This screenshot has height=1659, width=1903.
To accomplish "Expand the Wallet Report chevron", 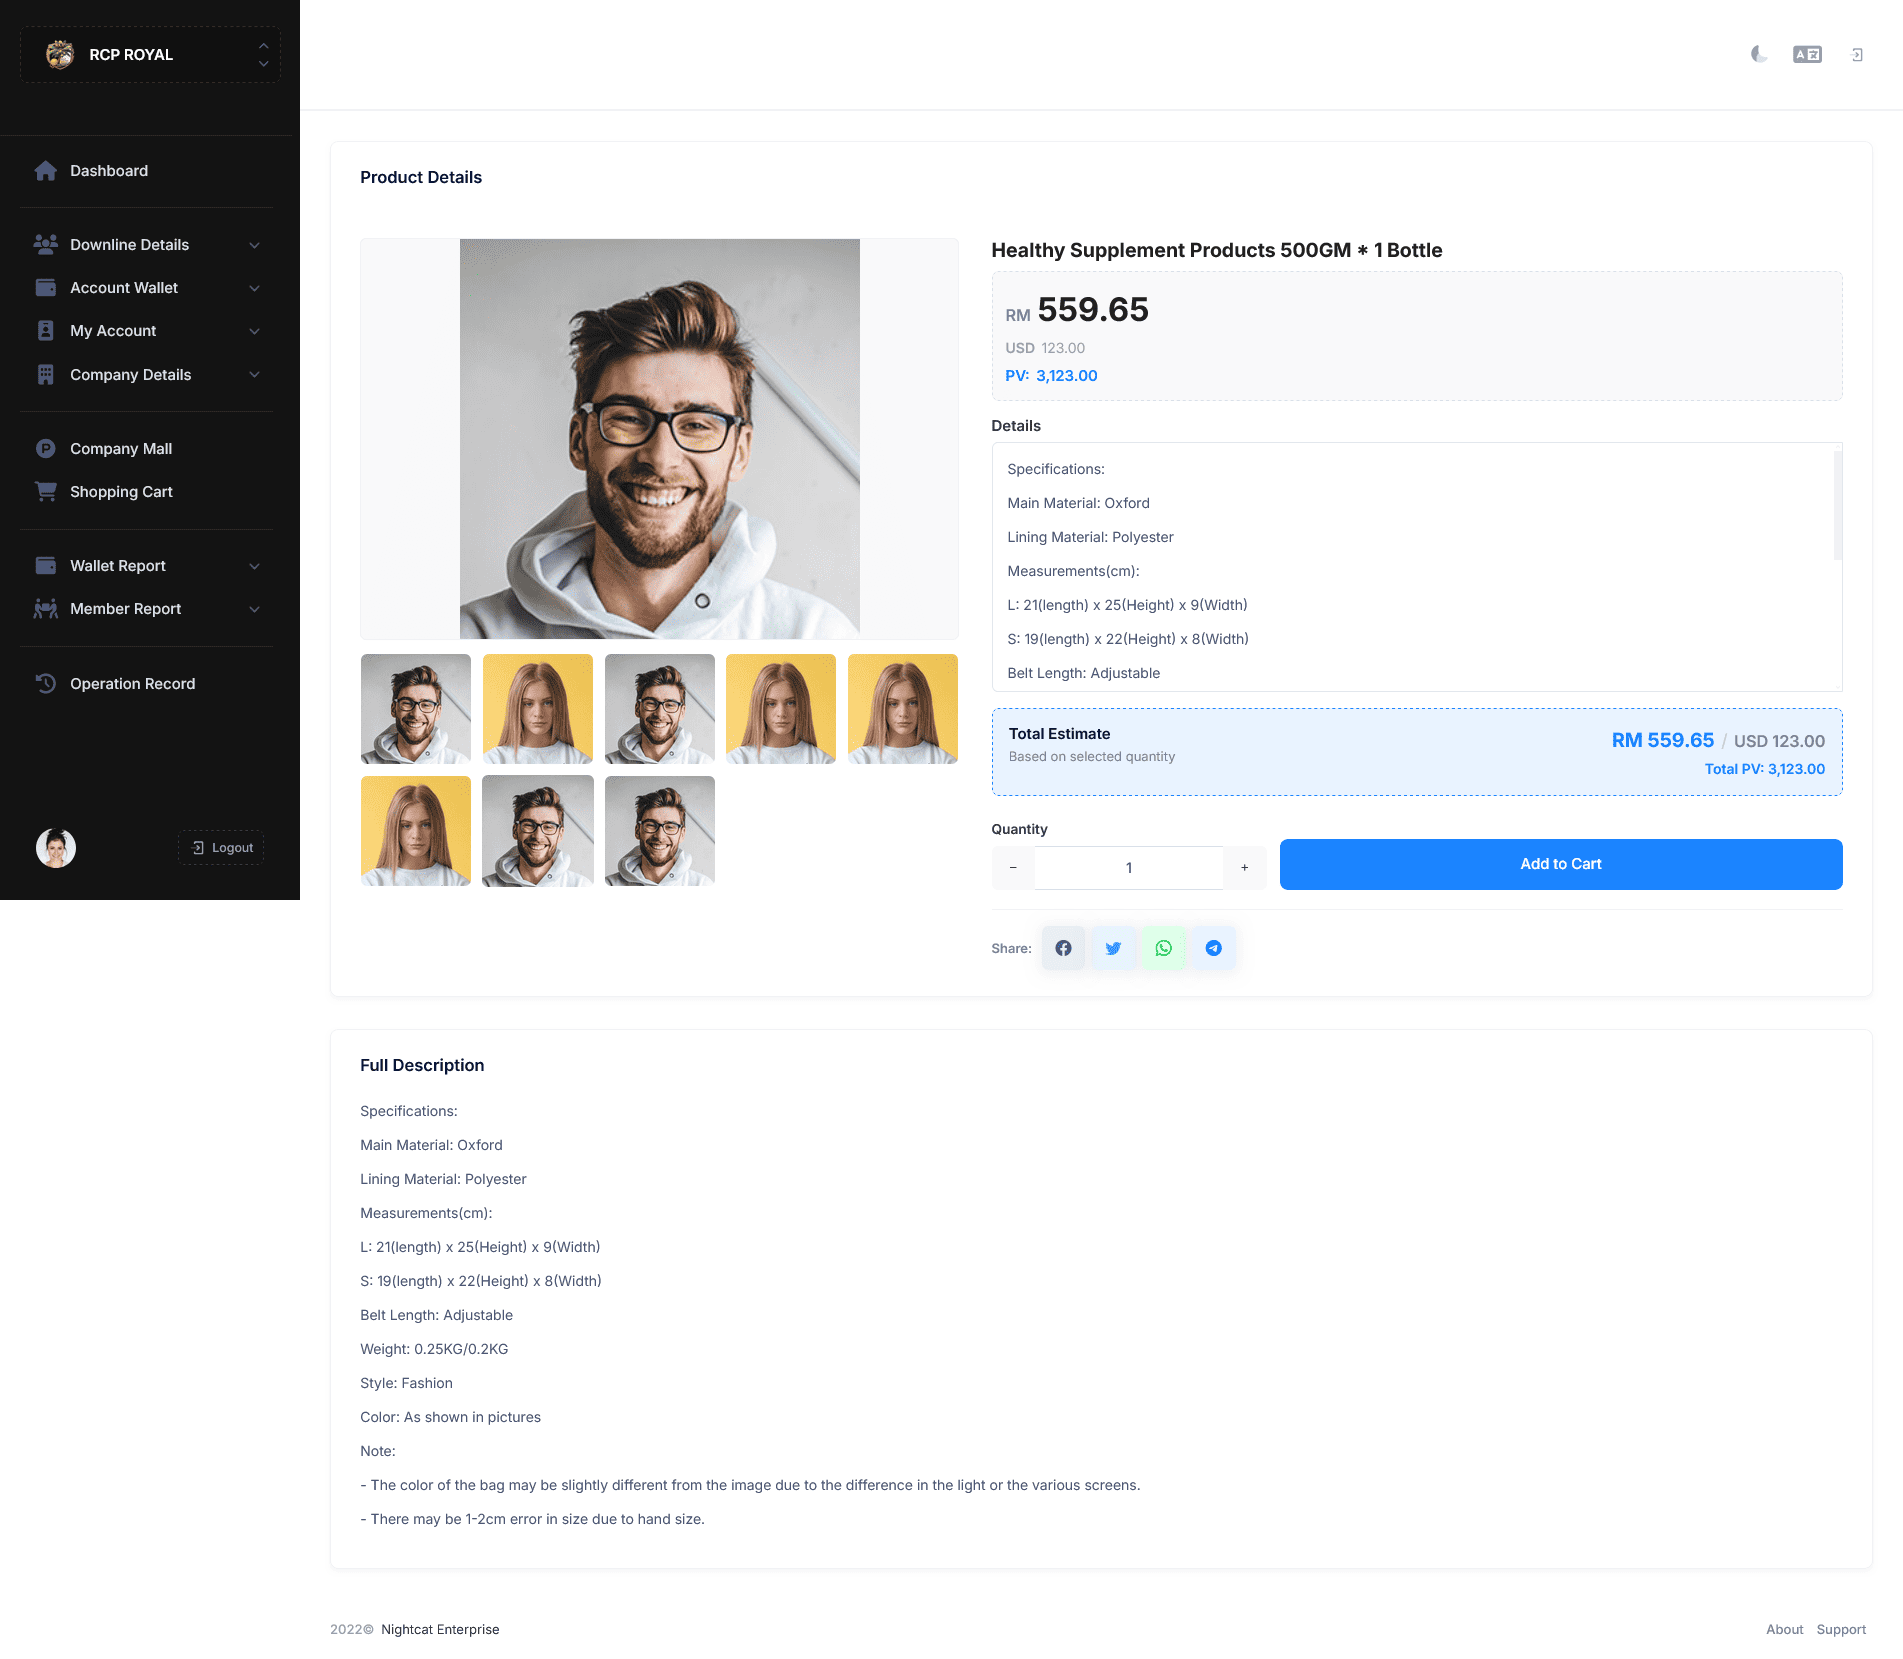I will 254,566.
